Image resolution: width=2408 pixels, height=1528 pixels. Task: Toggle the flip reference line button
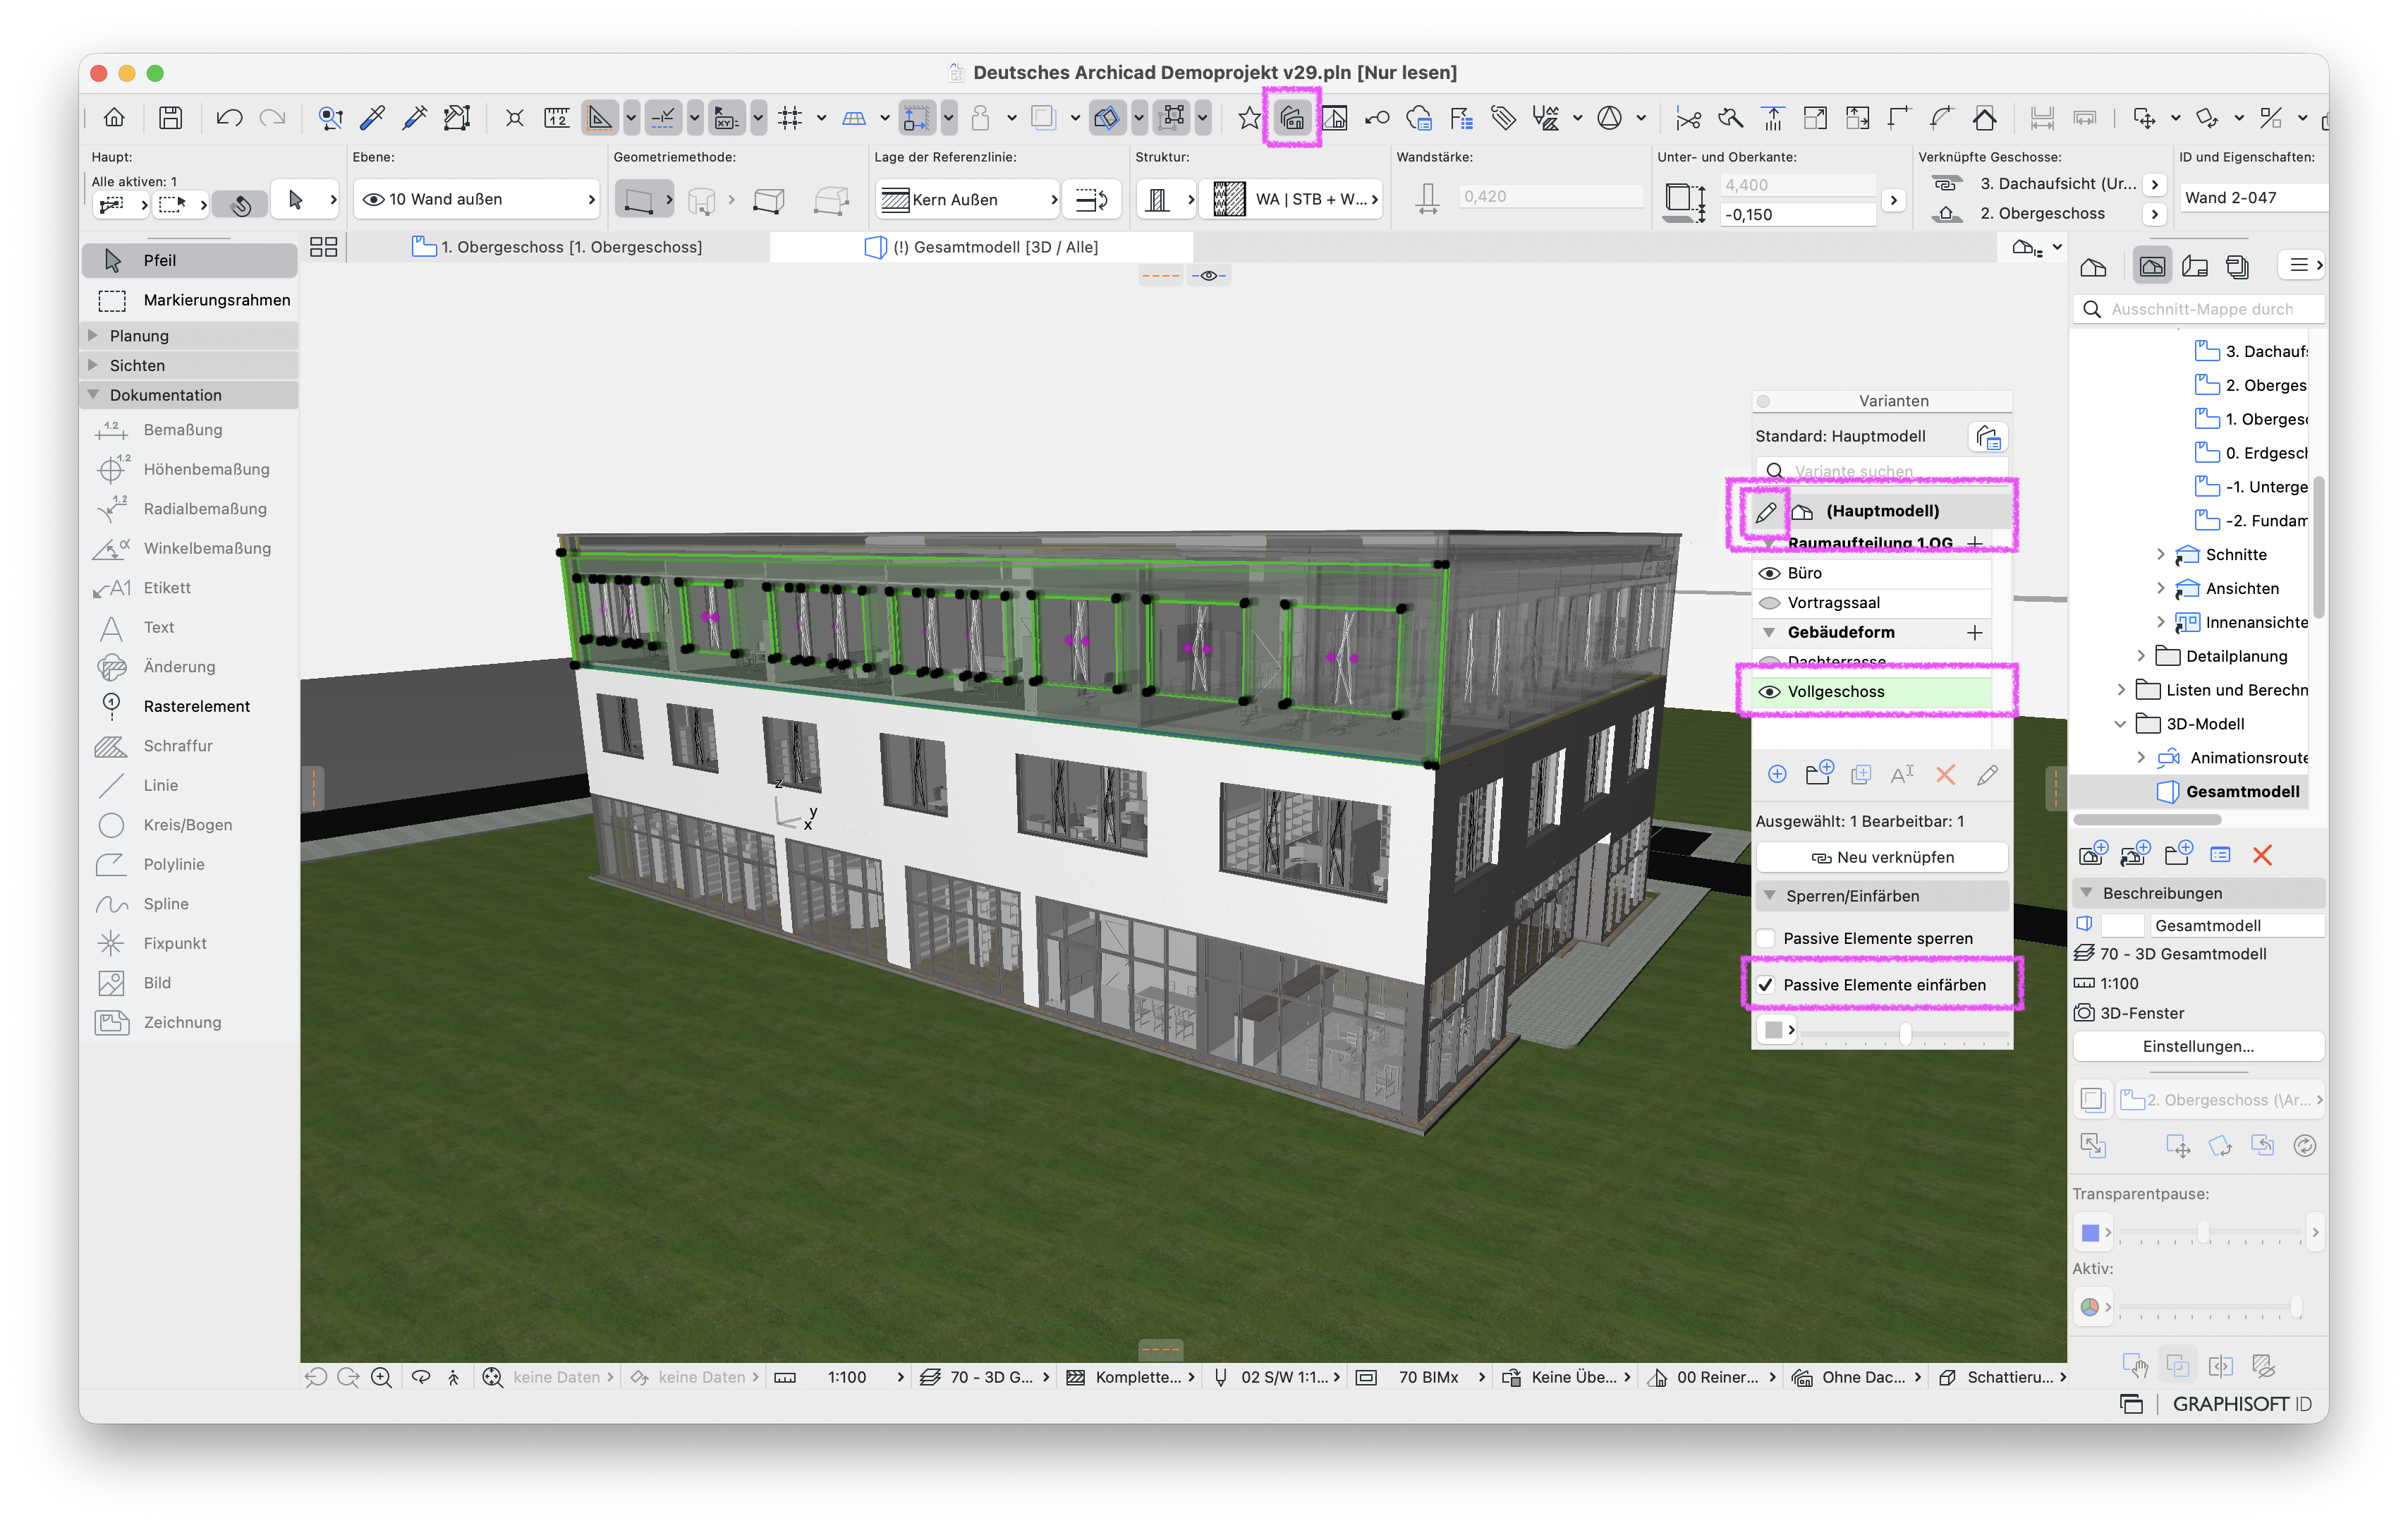(1091, 199)
